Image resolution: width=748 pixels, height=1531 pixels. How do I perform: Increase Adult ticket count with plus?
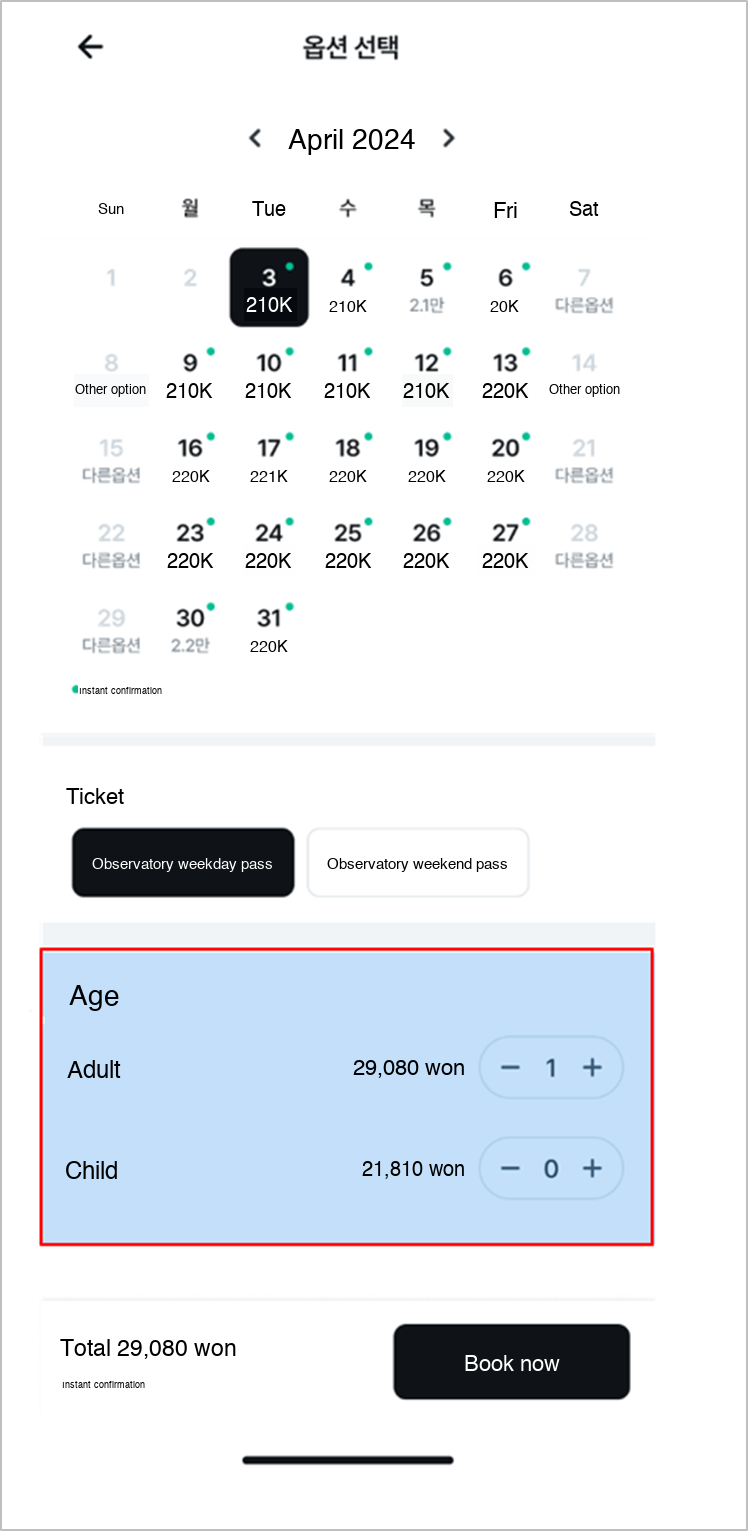point(592,1068)
